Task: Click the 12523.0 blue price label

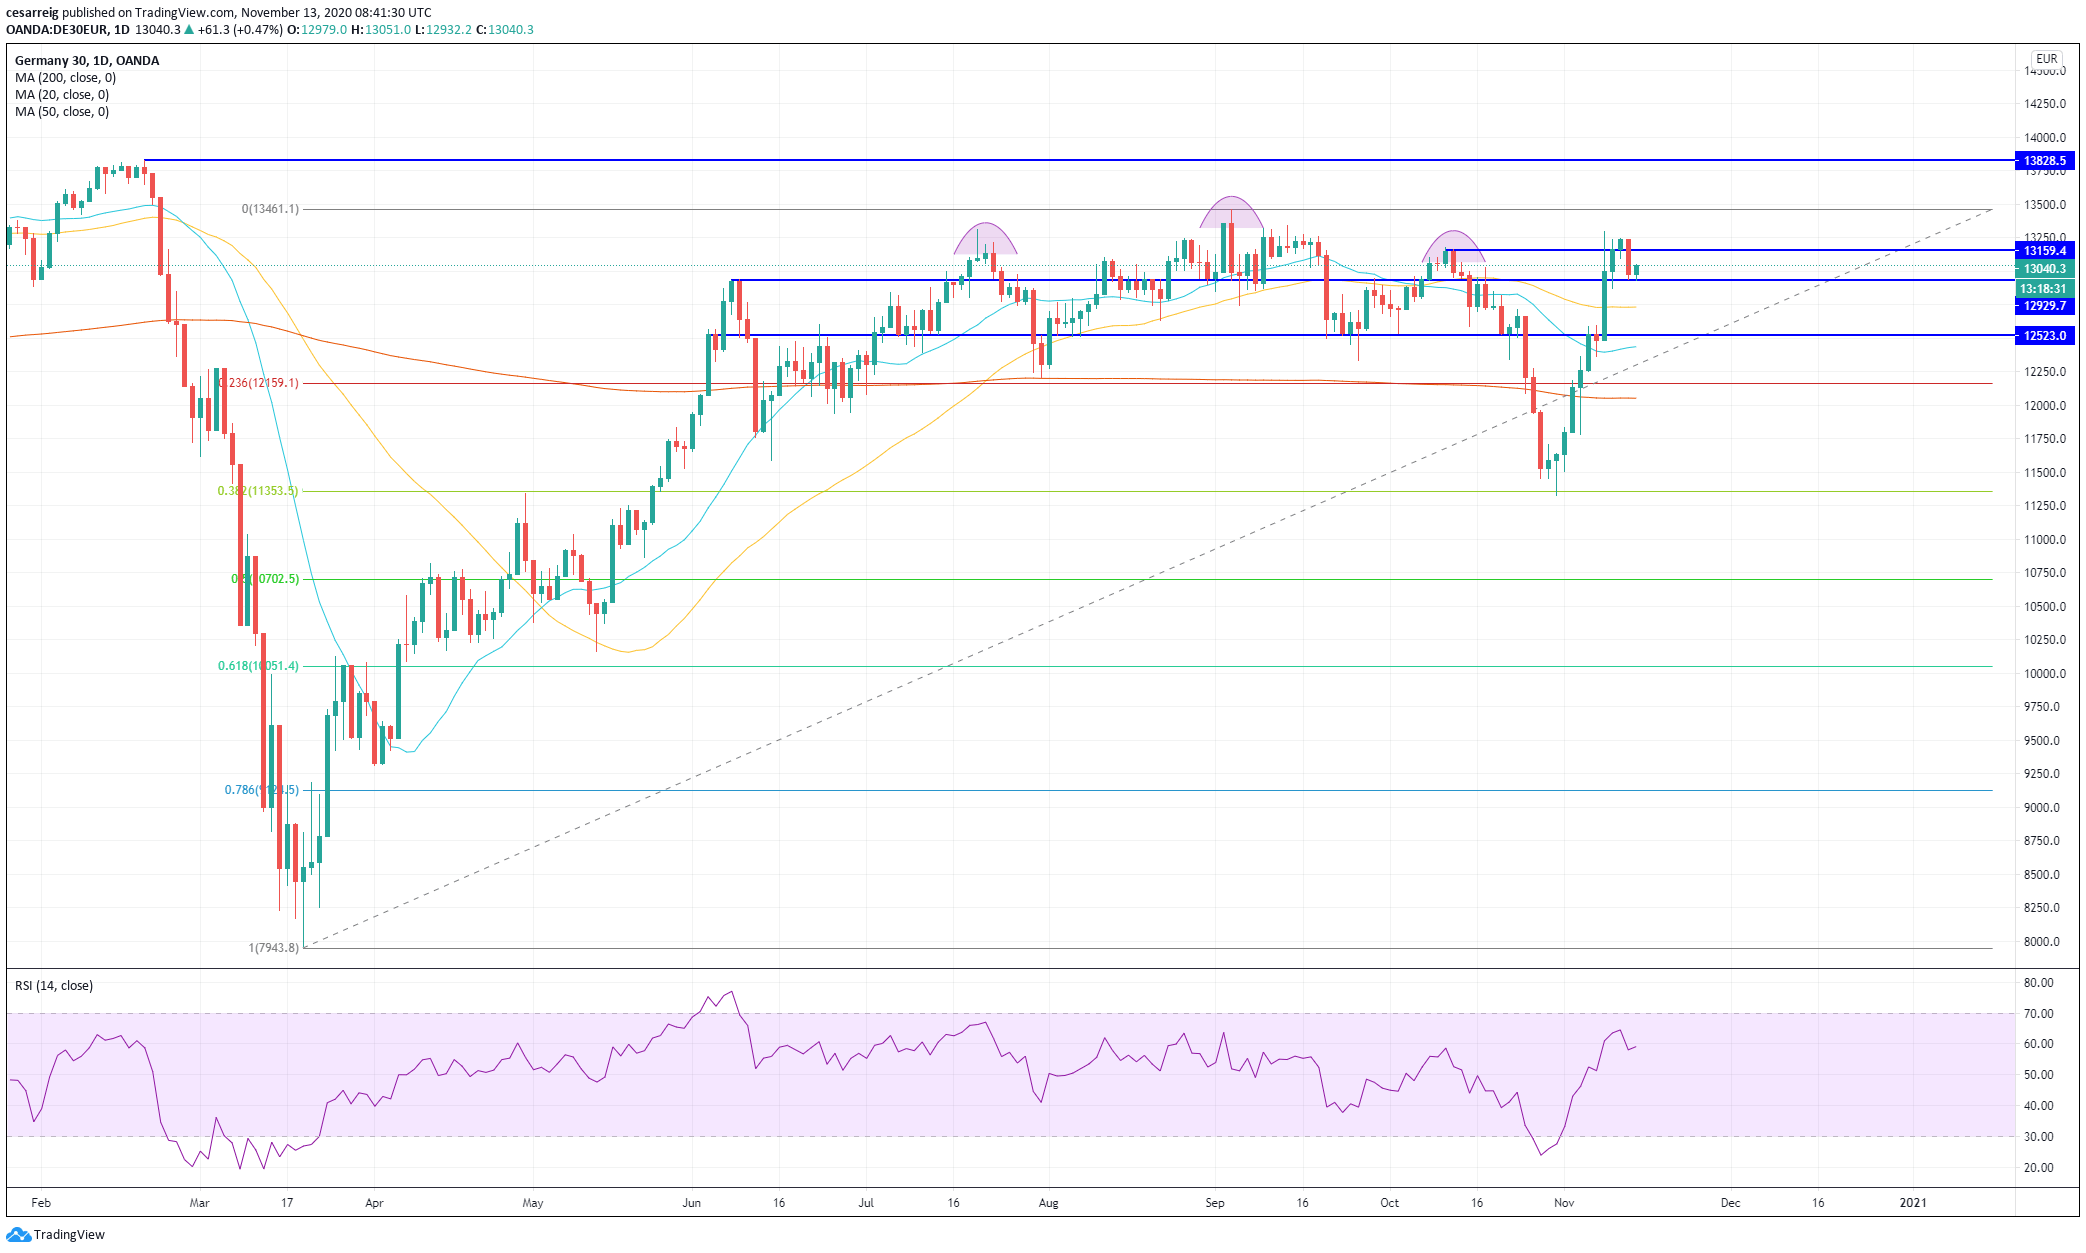Action: tap(2045, 336)
